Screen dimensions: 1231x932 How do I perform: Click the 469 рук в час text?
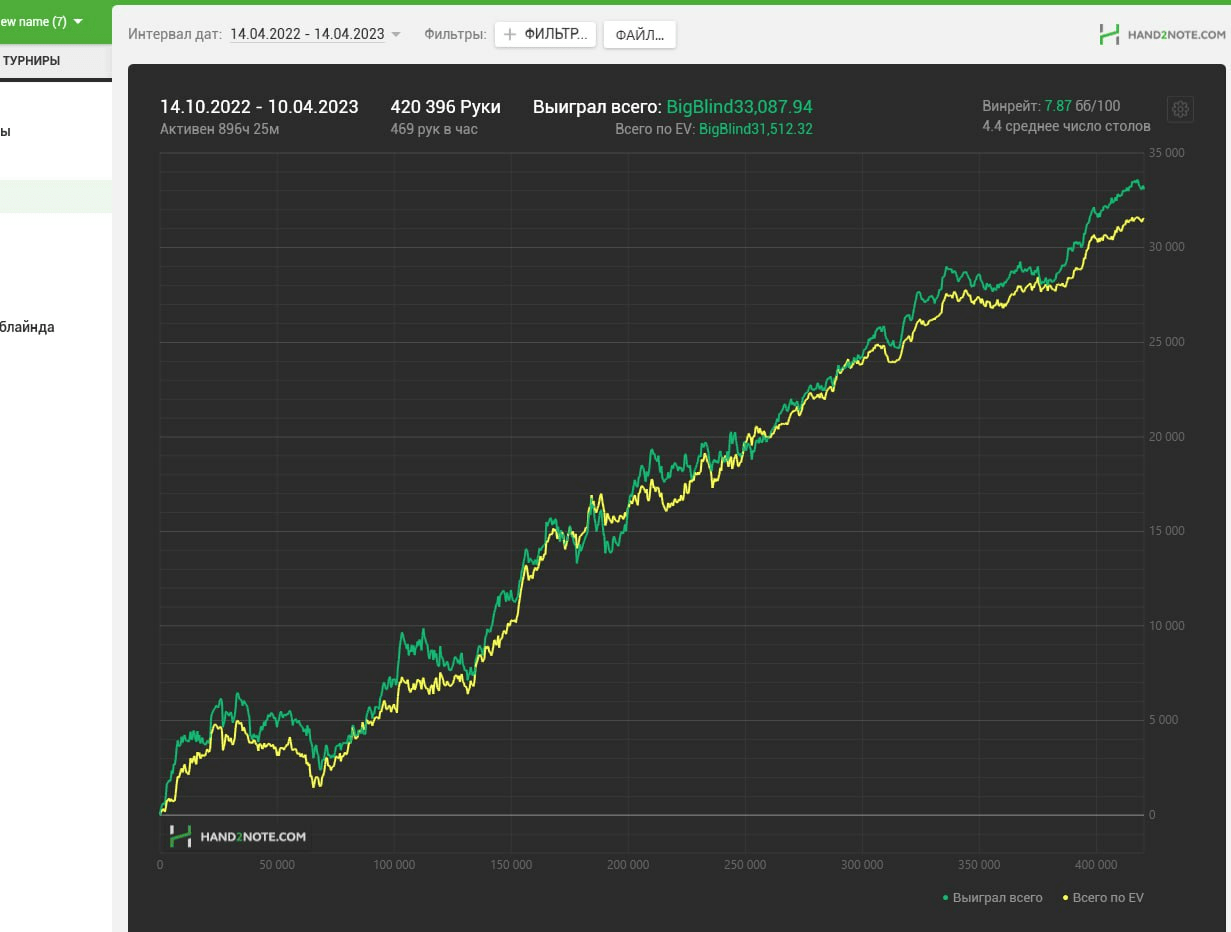[x=434, y=129]
